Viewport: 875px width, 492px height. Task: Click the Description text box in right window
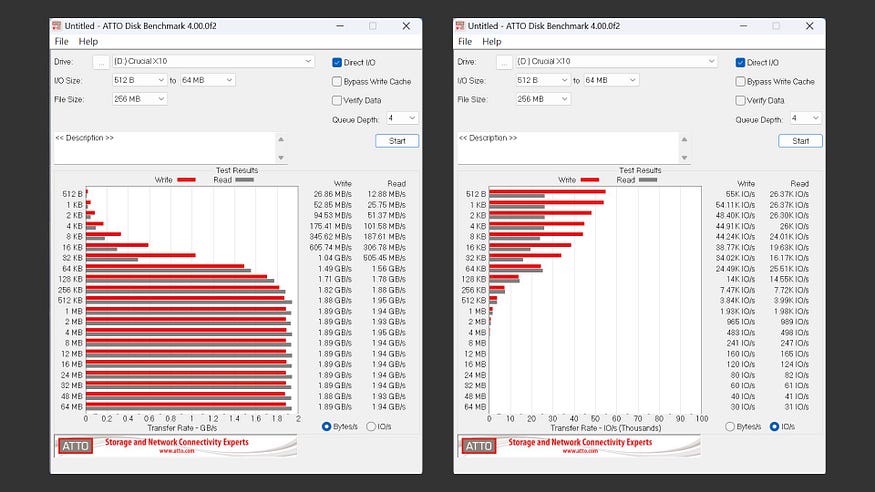point(568,148)
